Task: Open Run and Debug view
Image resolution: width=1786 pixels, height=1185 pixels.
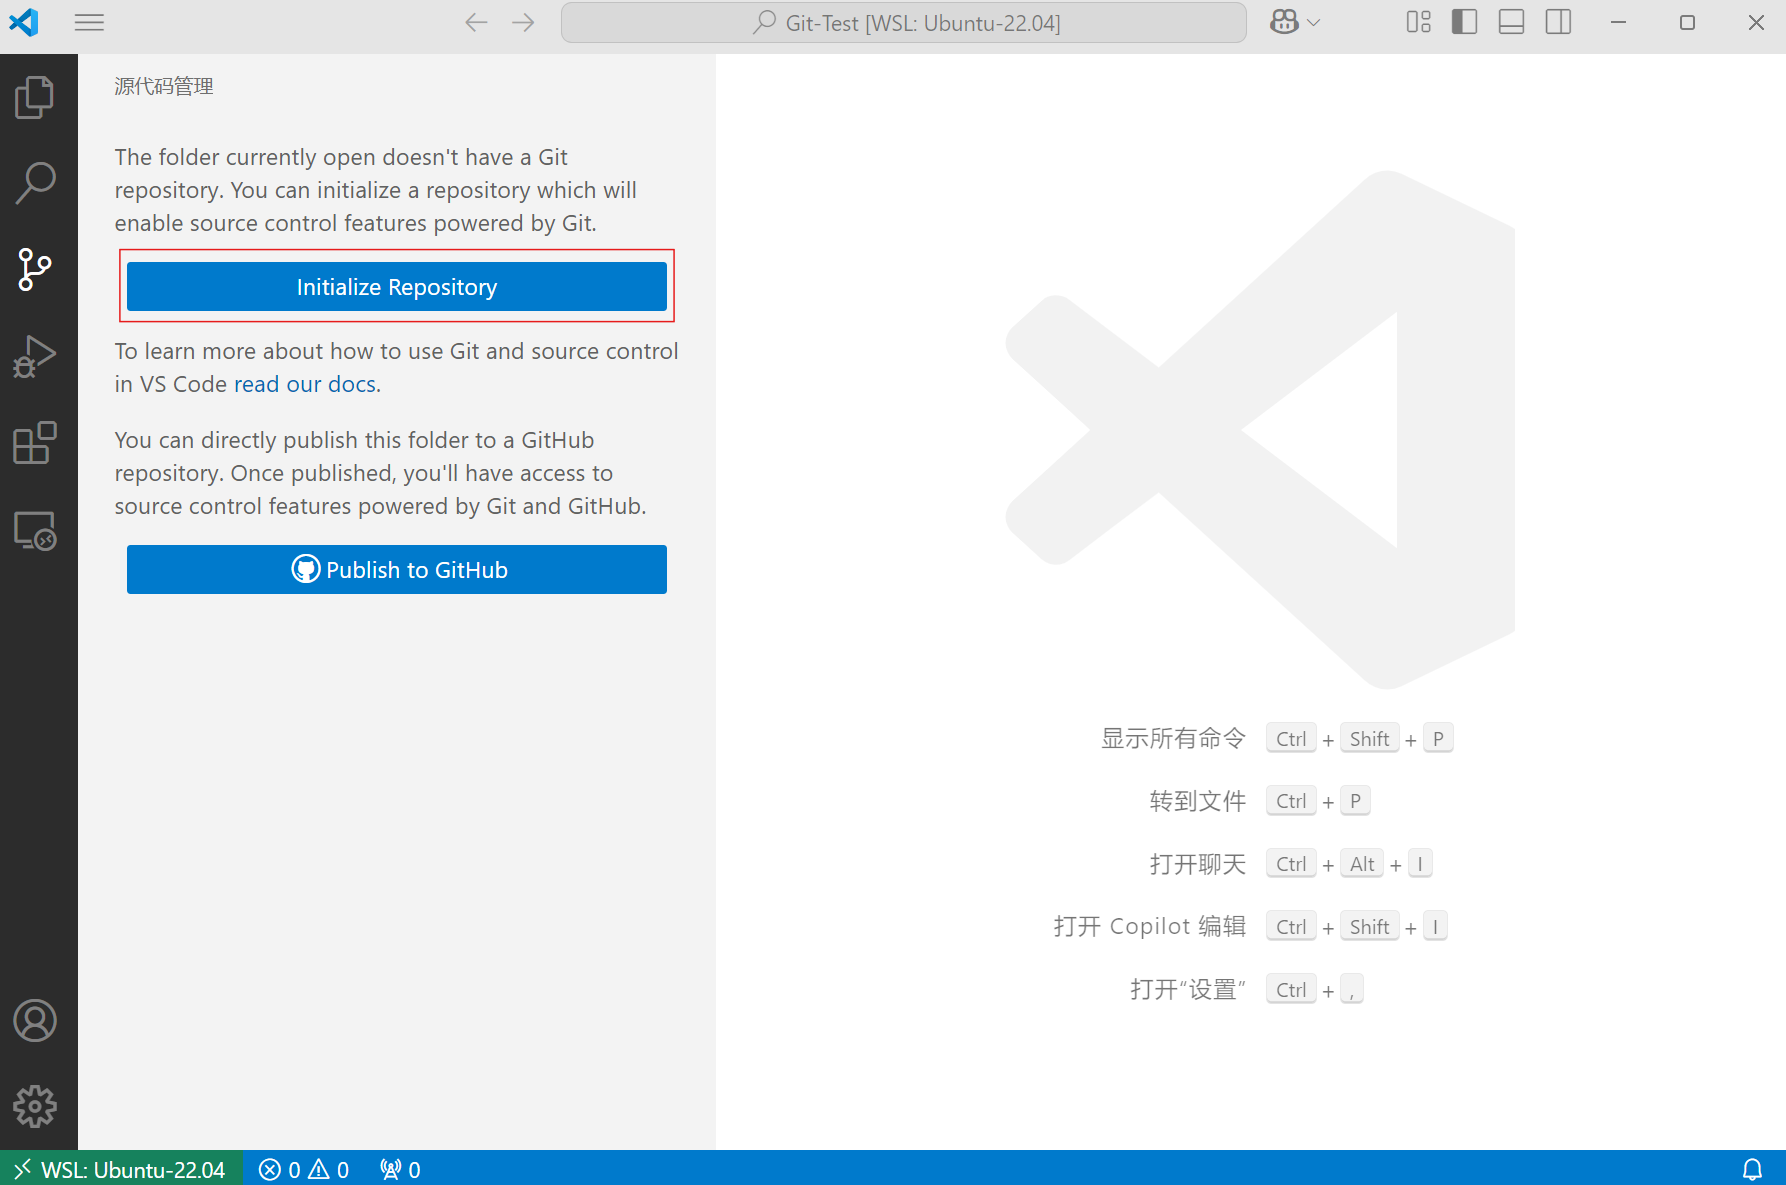Action: coord(35,357)
